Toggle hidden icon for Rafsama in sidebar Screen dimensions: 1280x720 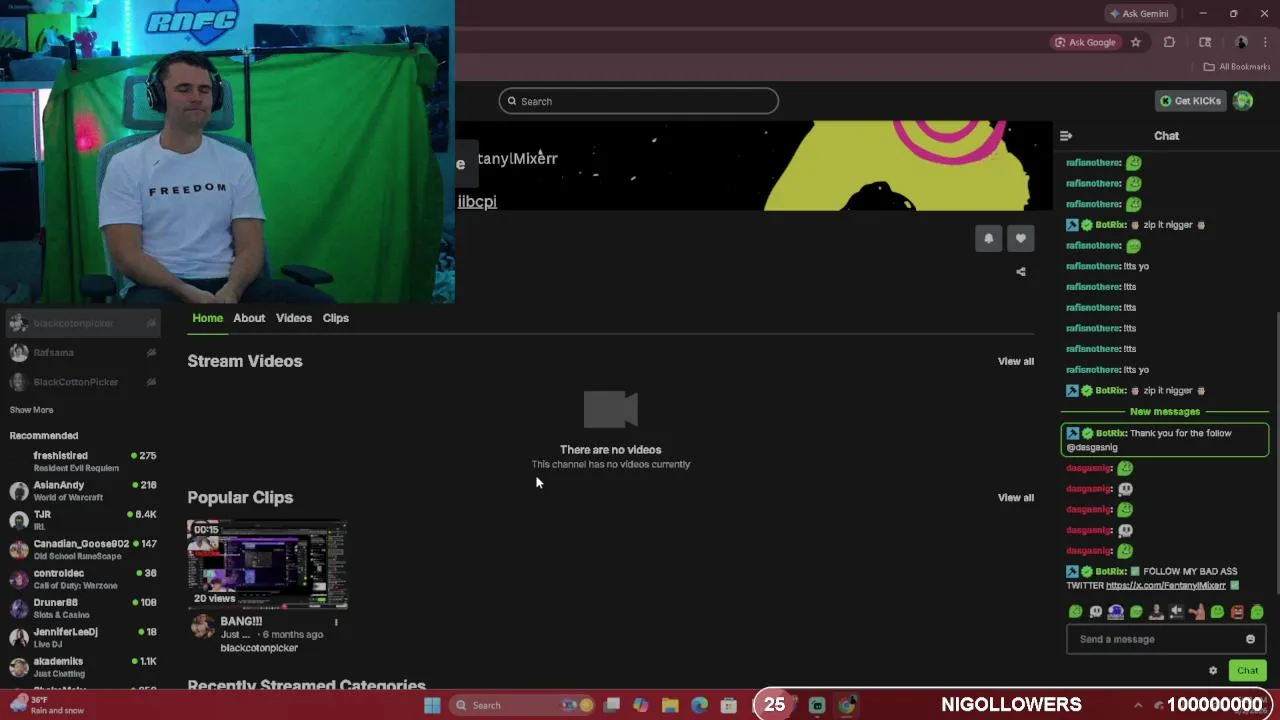click(151, 352)
